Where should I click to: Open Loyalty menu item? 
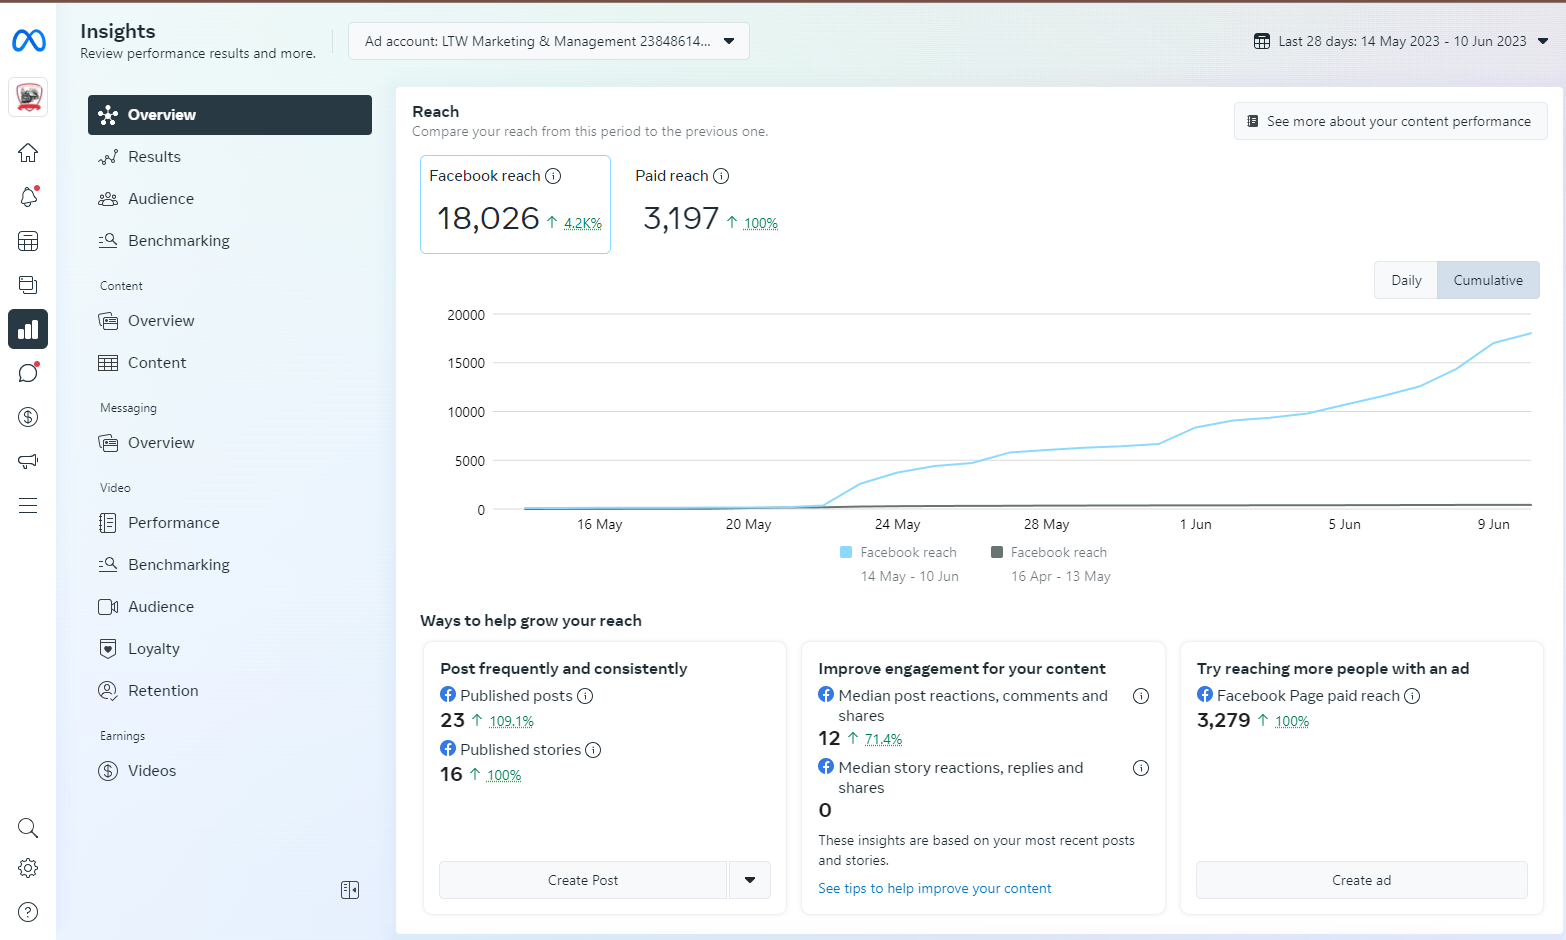coord(230,649)
